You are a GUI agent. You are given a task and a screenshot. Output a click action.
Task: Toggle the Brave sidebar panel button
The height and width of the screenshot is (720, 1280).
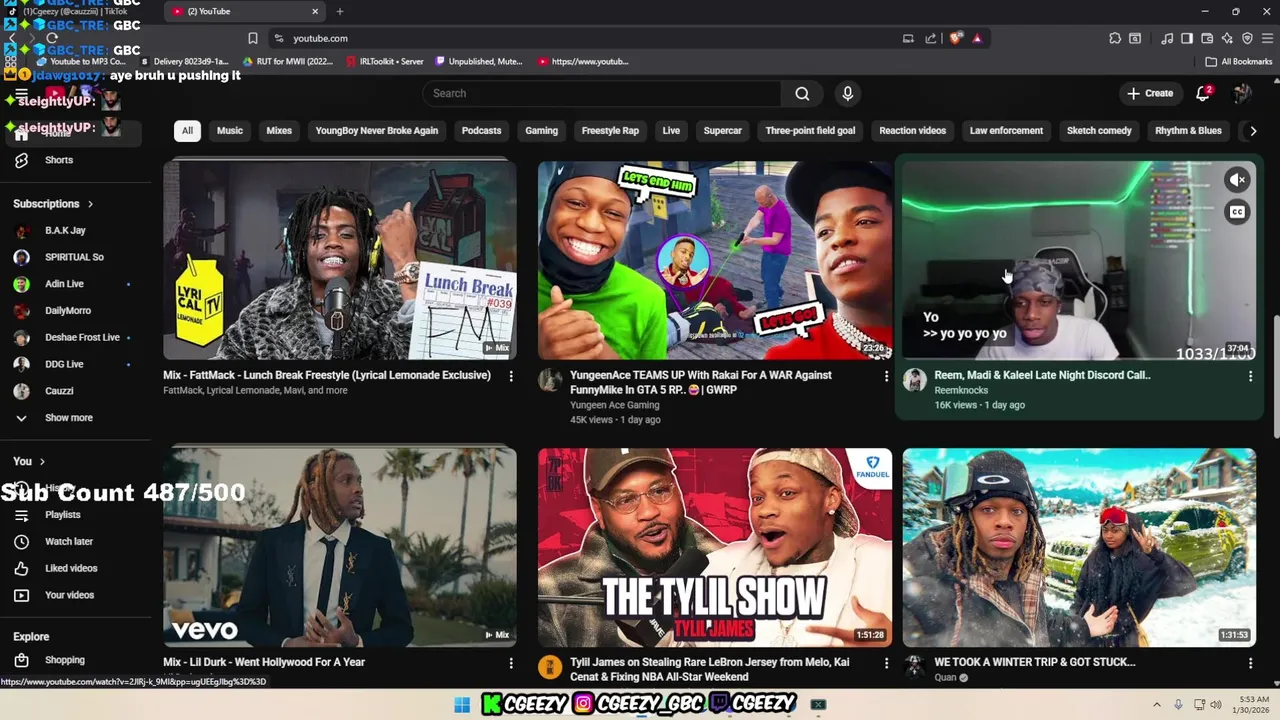point(1187,38)
